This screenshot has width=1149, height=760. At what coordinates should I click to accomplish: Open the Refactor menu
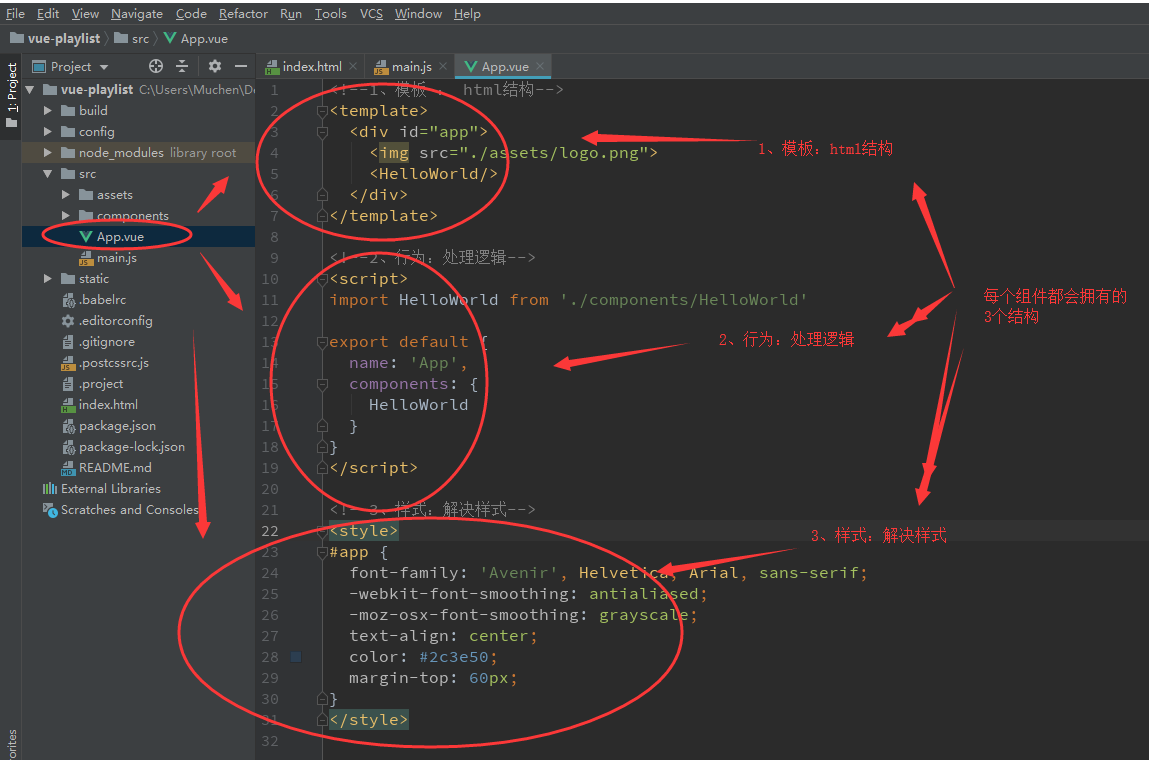pos(242,13)
